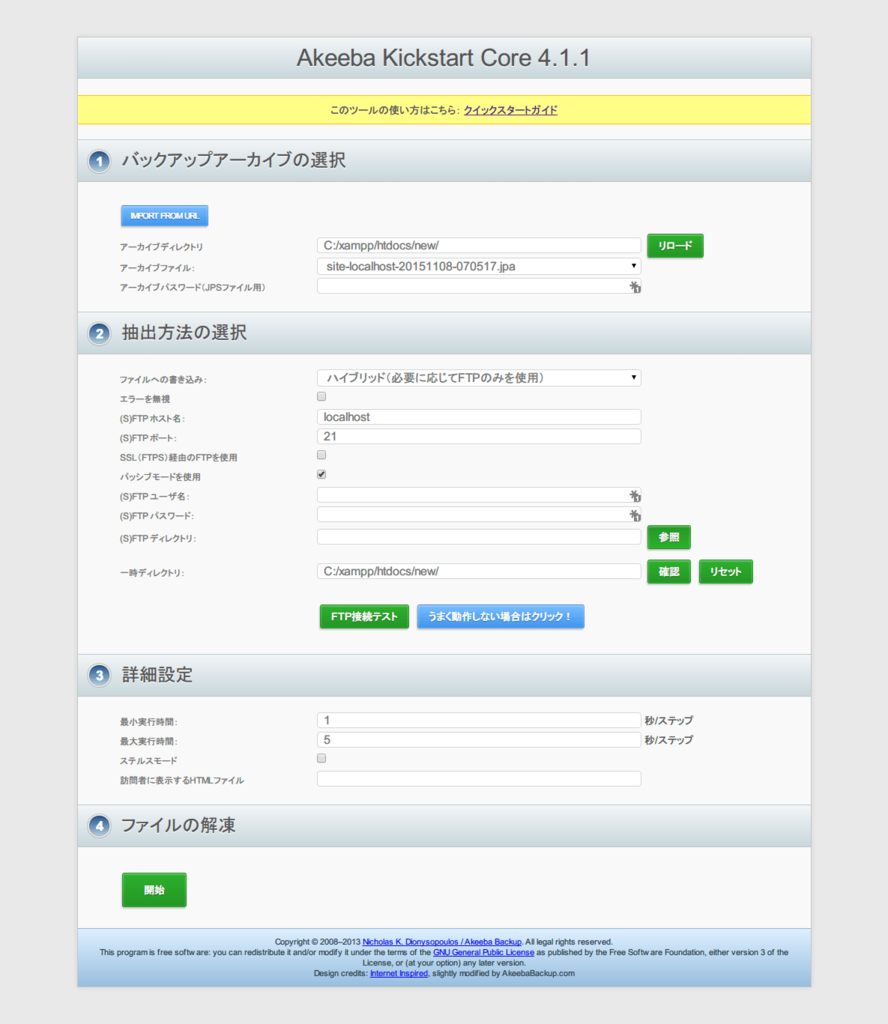Open the クイックスタートガイド link
888x1024 pixels.
pos(510,110)
